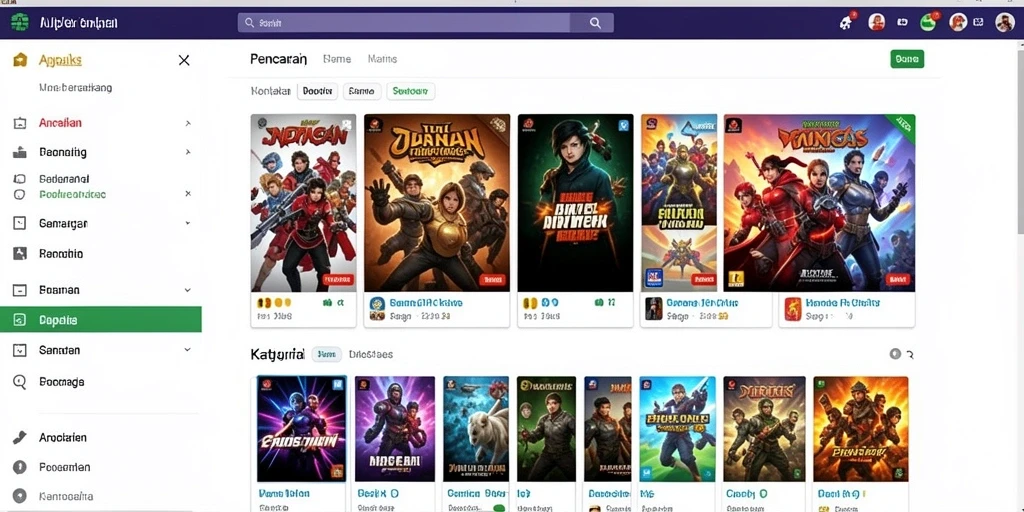
Task: Click the red button on the Maincas card
Action: point(898,280)
